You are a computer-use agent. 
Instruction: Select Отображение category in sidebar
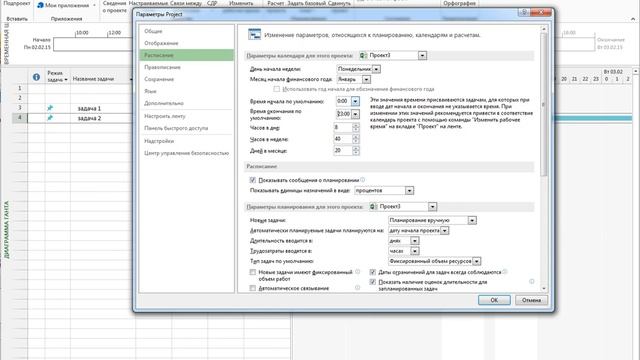point(187,43)
